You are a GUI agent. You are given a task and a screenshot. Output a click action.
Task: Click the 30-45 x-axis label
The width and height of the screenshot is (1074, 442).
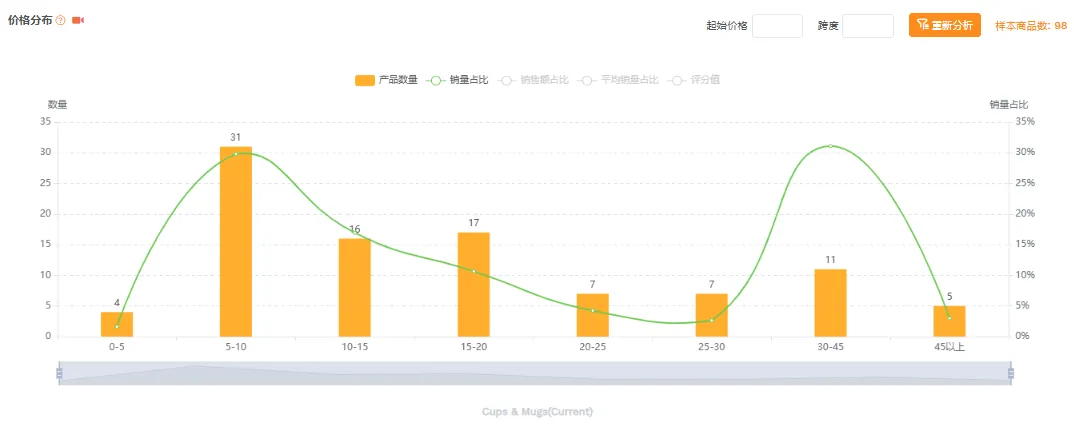[x=830, y=347]
